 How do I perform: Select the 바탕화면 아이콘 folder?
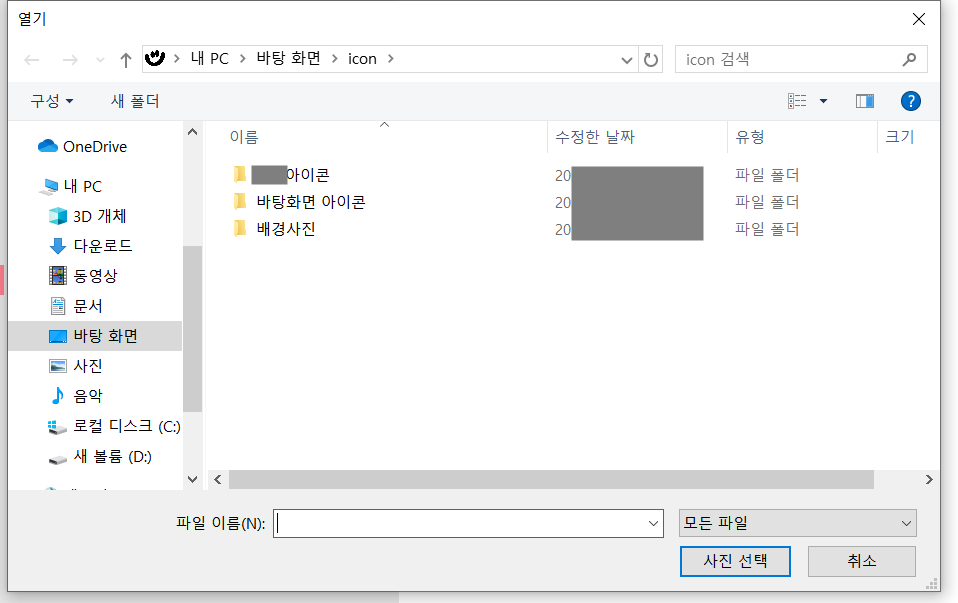pyautogui.click(x=311, y=202)
